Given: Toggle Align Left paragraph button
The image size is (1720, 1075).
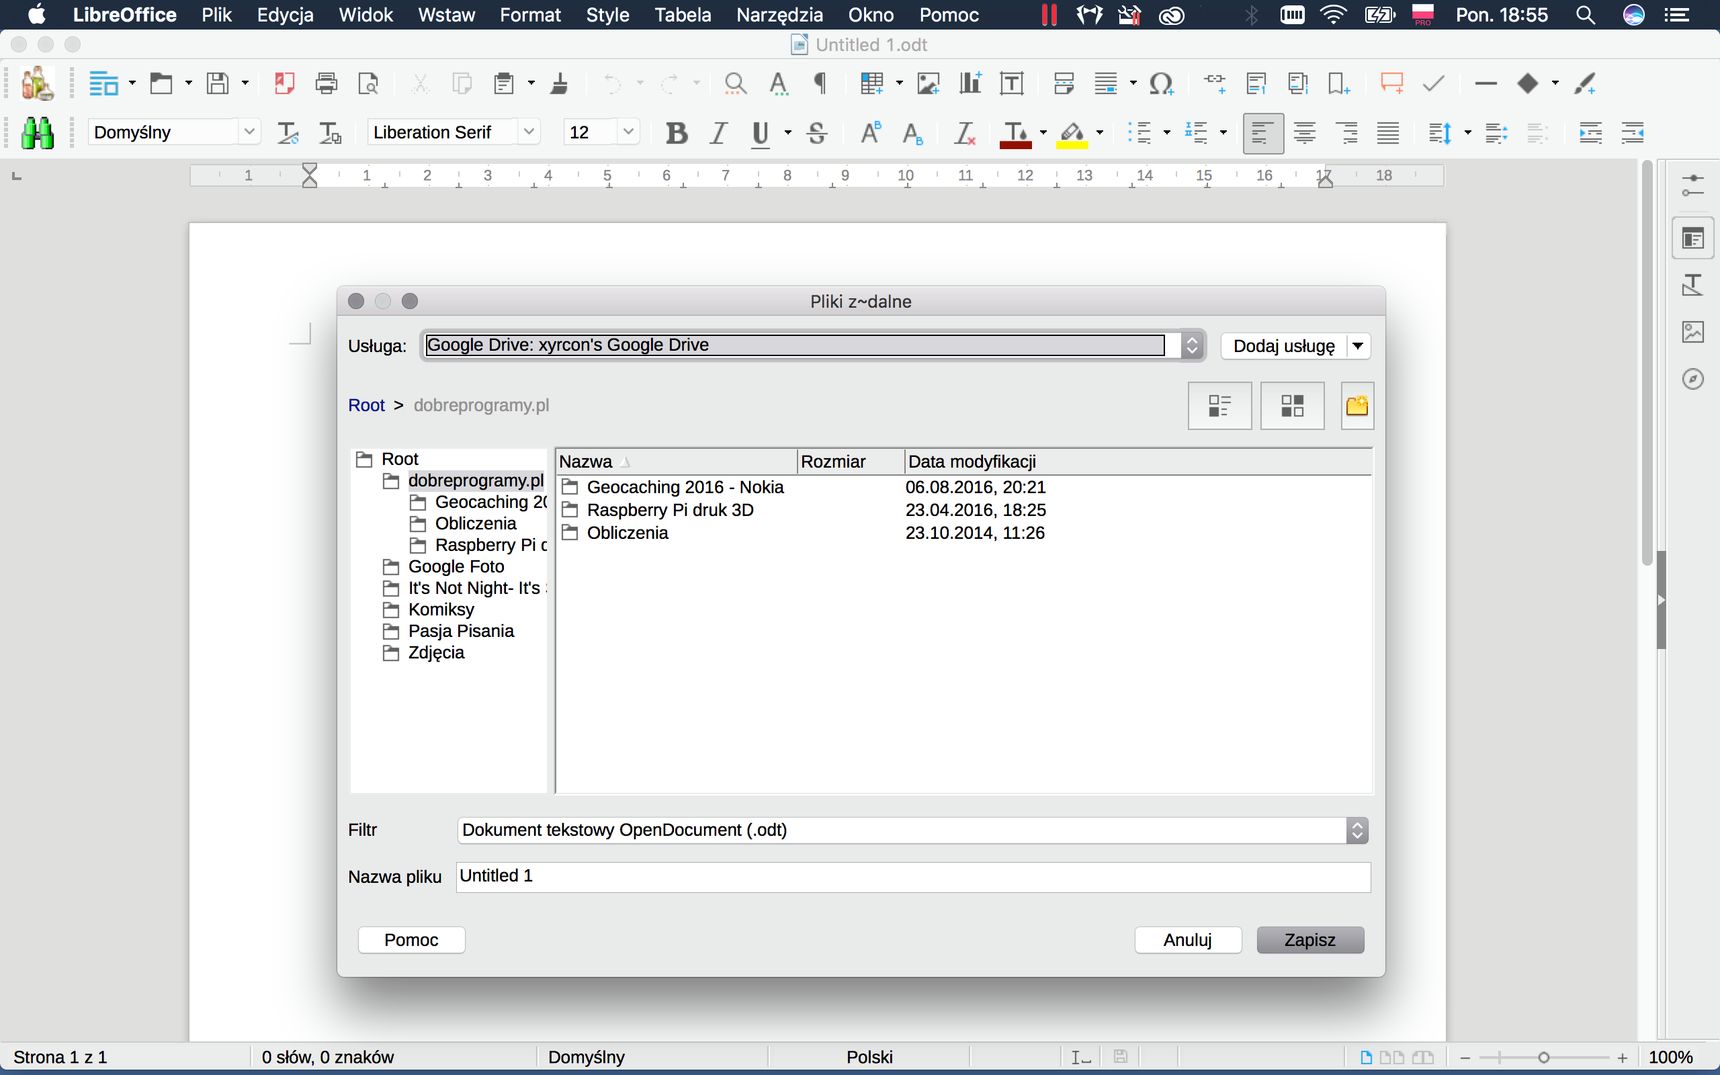Looking at the screenshot, I should tap(1263, 133).
